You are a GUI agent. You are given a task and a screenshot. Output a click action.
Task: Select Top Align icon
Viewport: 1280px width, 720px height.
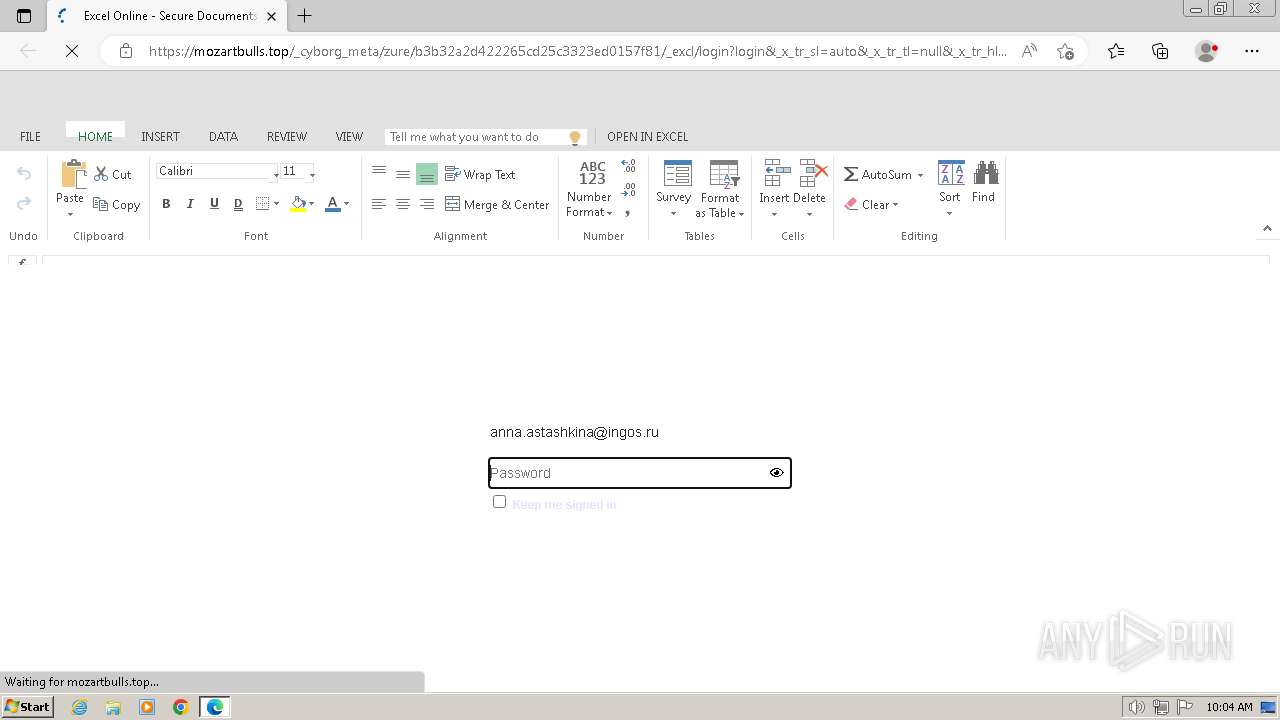pos(379,172)
